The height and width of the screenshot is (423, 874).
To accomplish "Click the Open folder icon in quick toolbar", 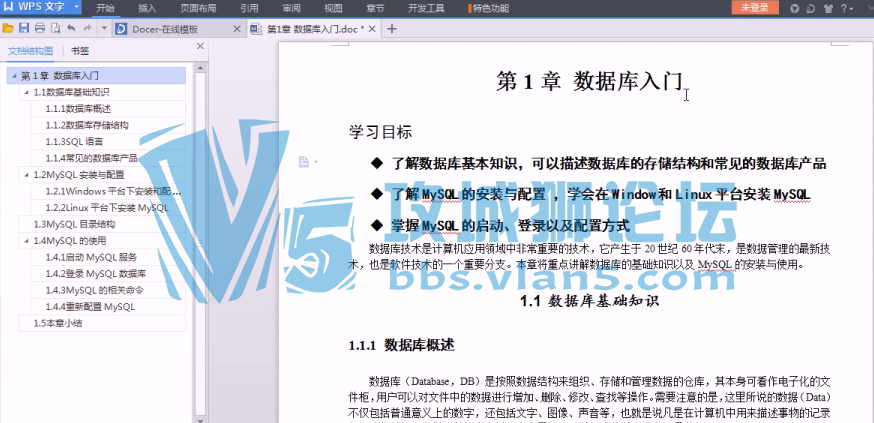I will click(8, 28).
